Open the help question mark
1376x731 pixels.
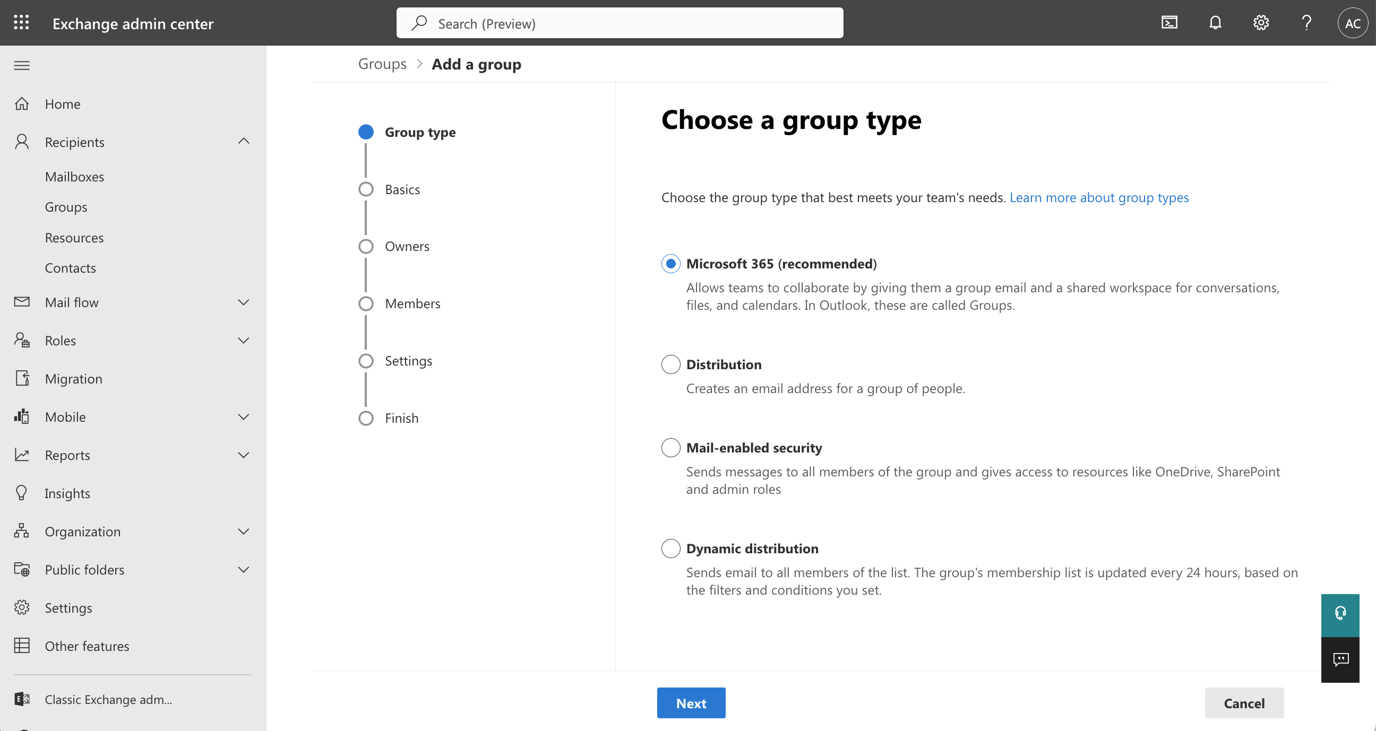(x=1306, y=22)
